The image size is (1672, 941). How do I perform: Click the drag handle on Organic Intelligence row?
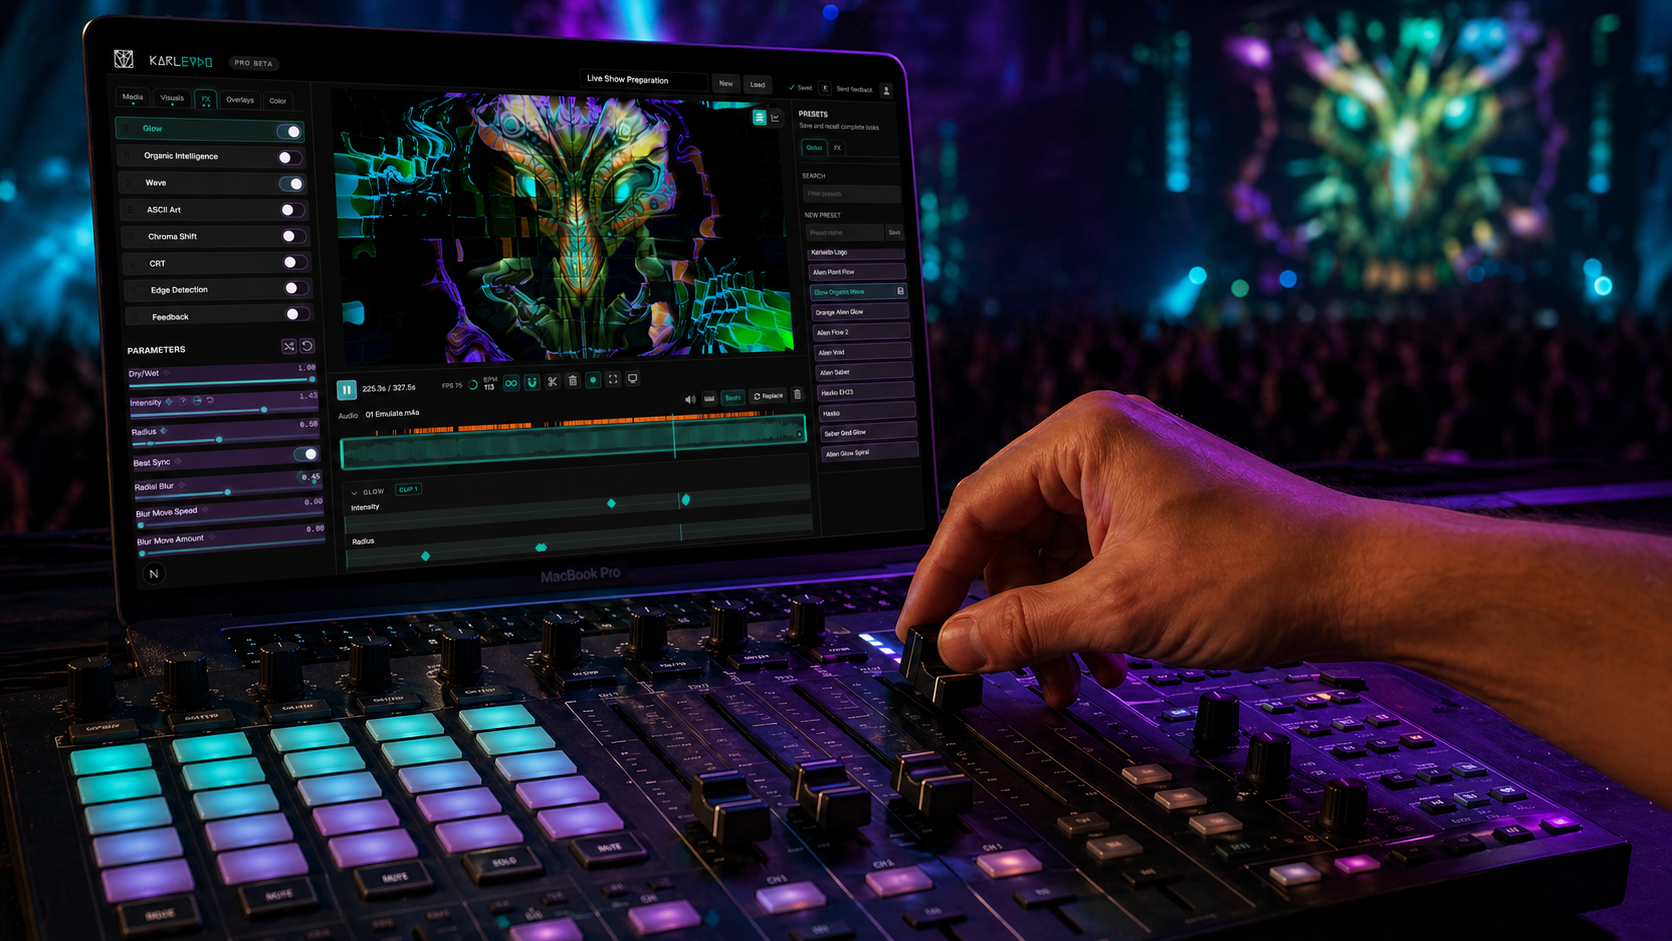128,155
